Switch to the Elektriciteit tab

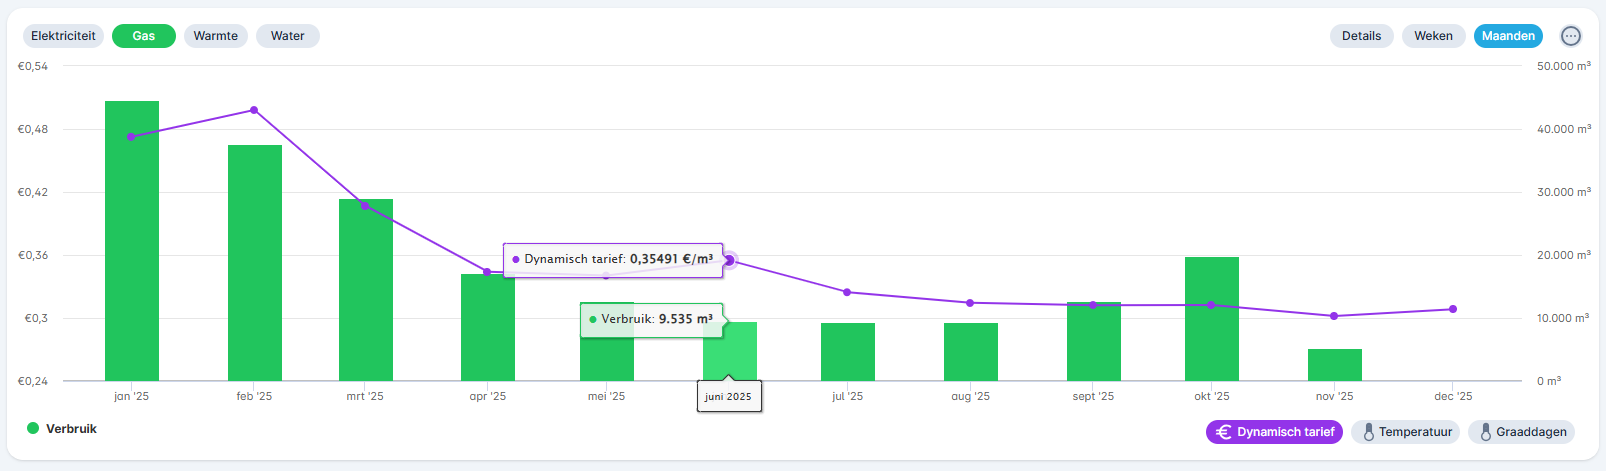pyautogui.click(x=63, y=36)
